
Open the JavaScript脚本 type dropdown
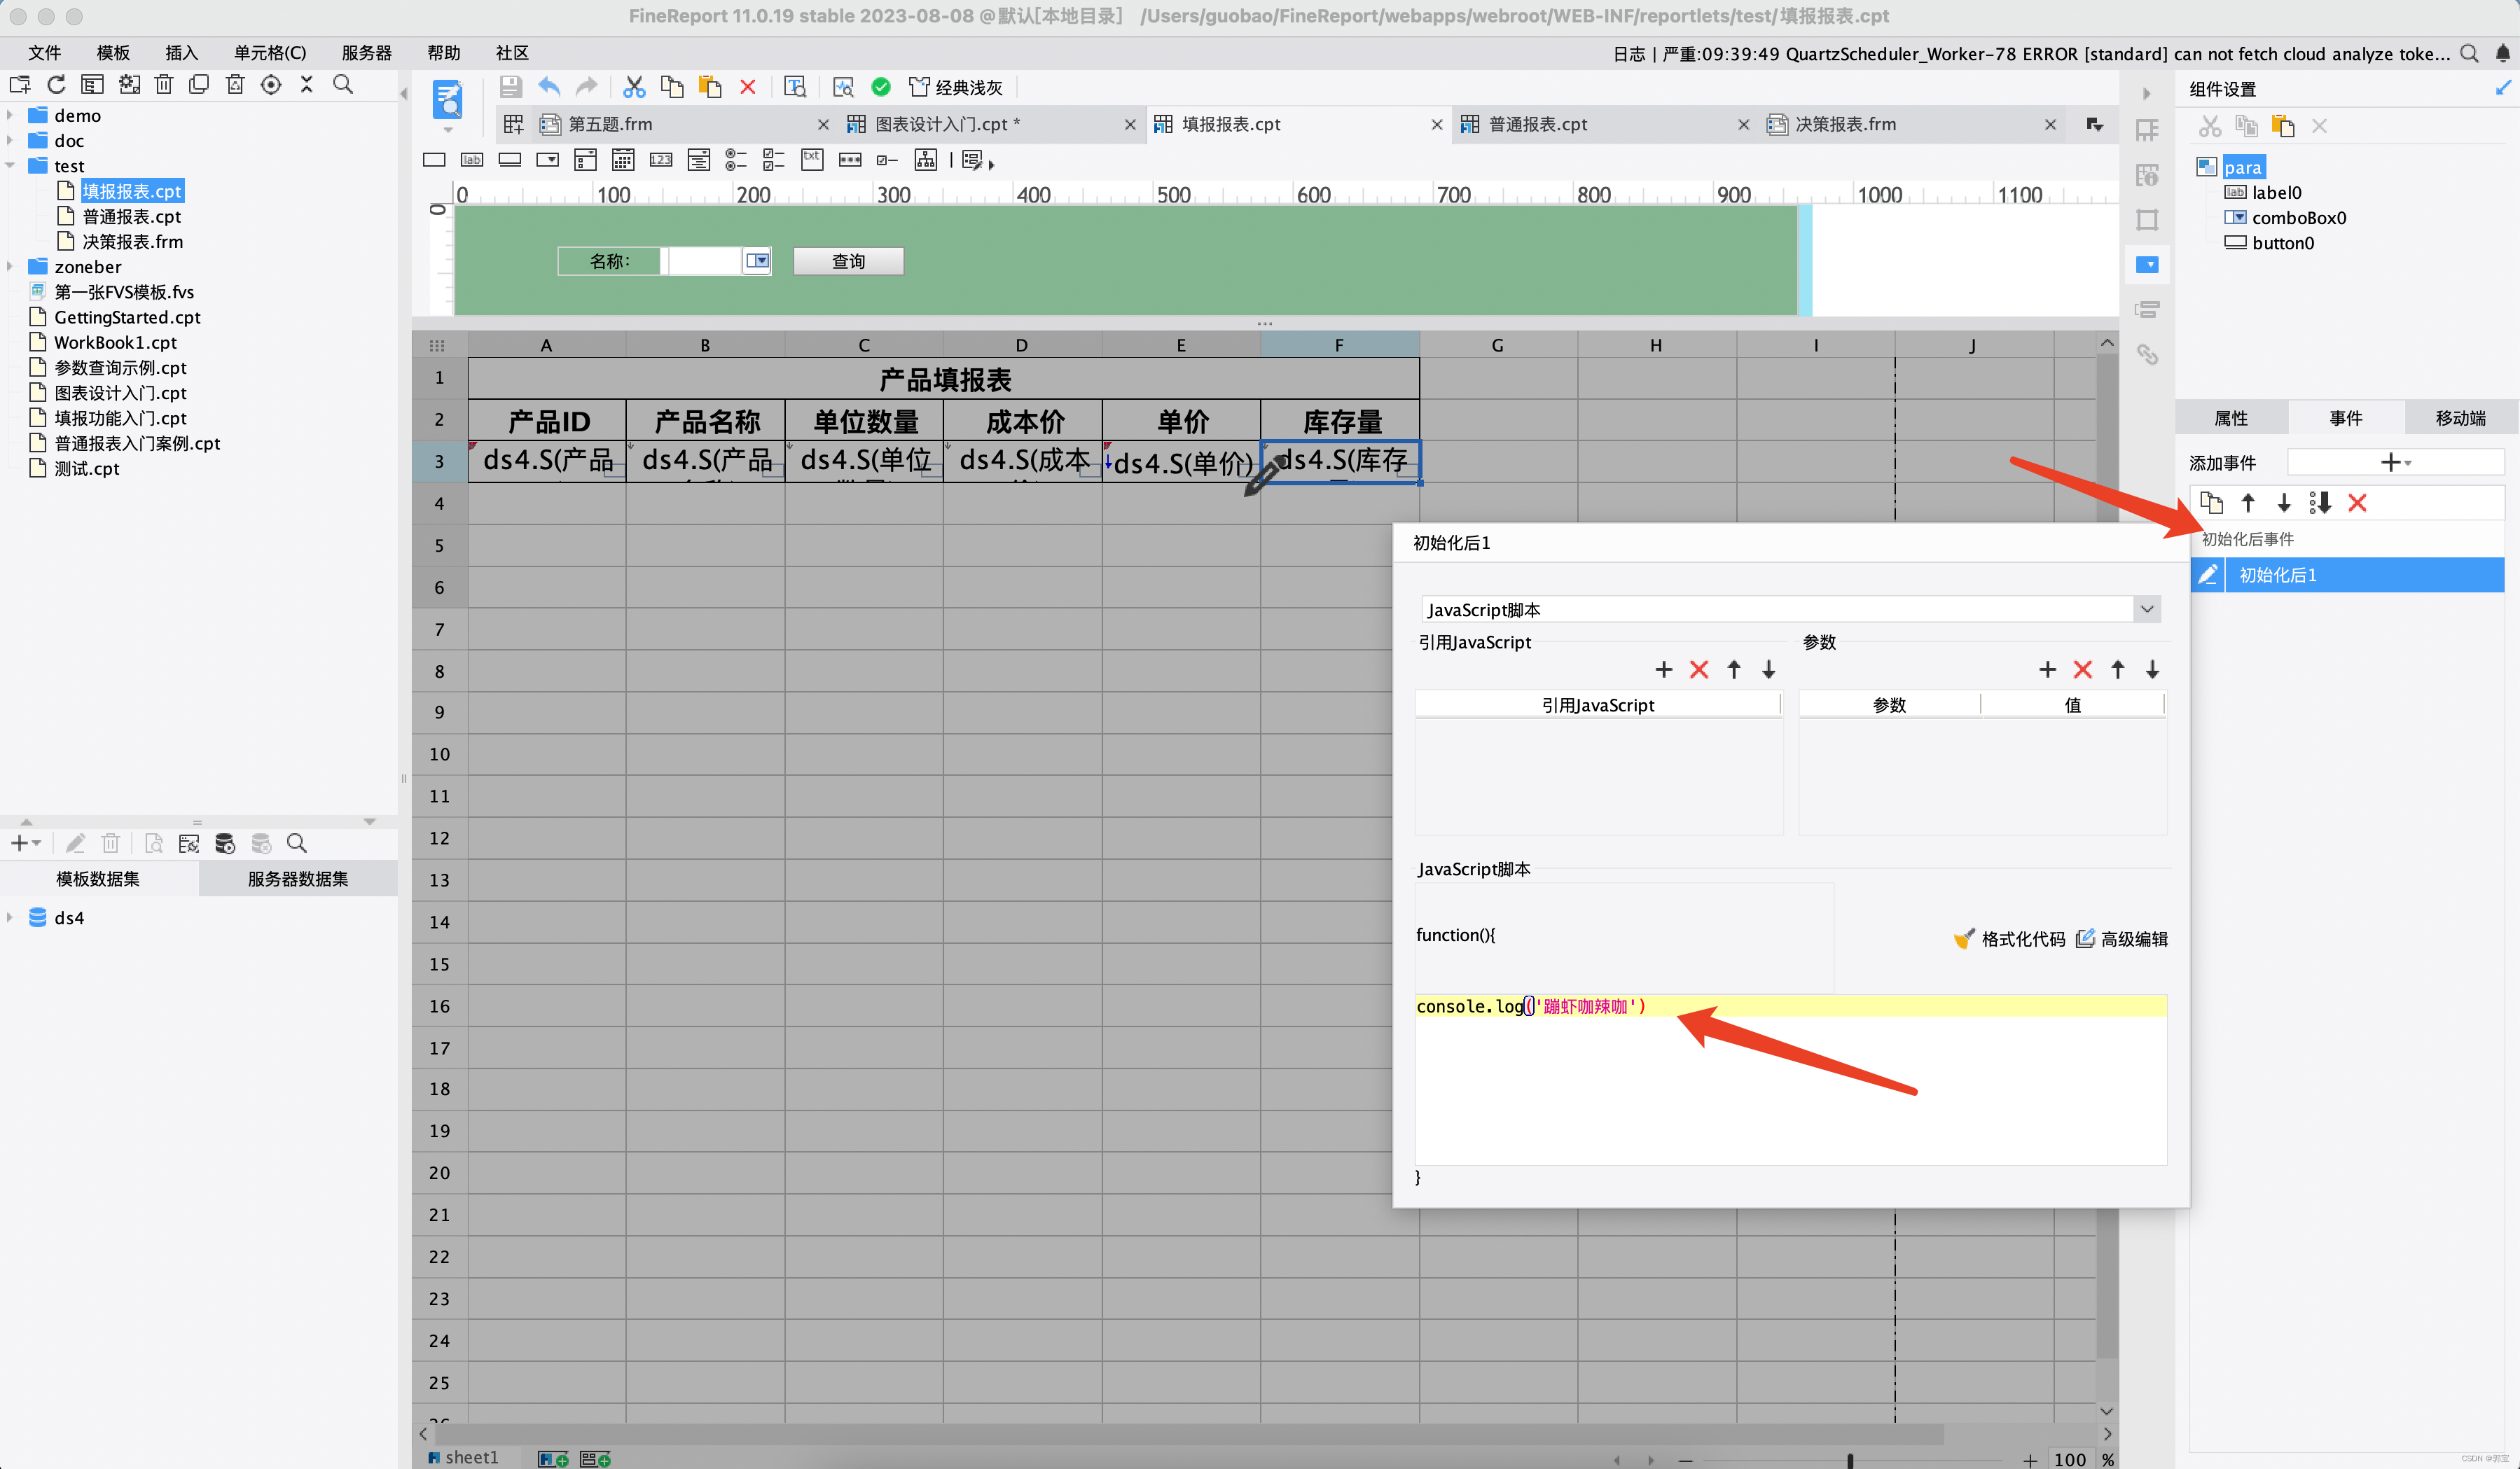tap(2146, 609)
